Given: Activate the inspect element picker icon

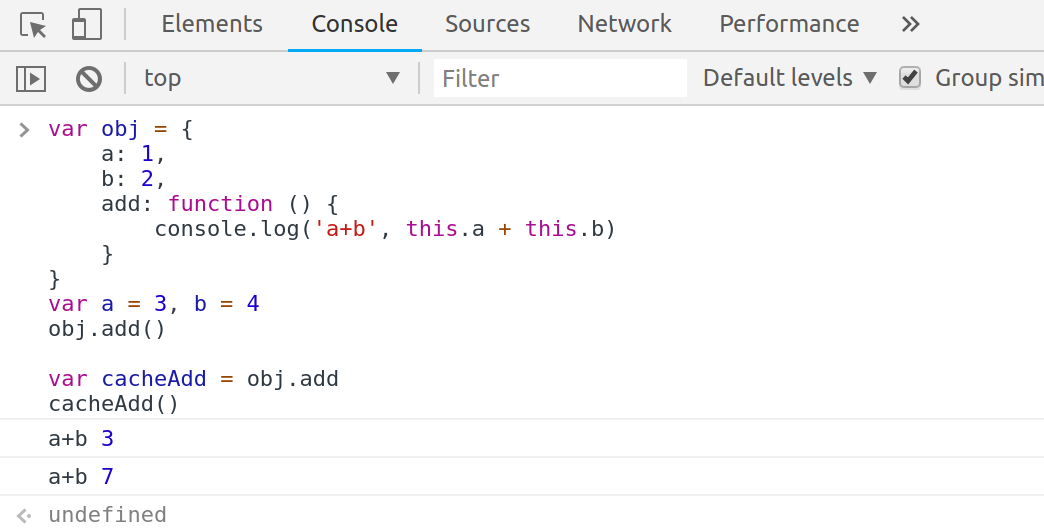Looking at the screenshot, I should click(x=34, y=25).
